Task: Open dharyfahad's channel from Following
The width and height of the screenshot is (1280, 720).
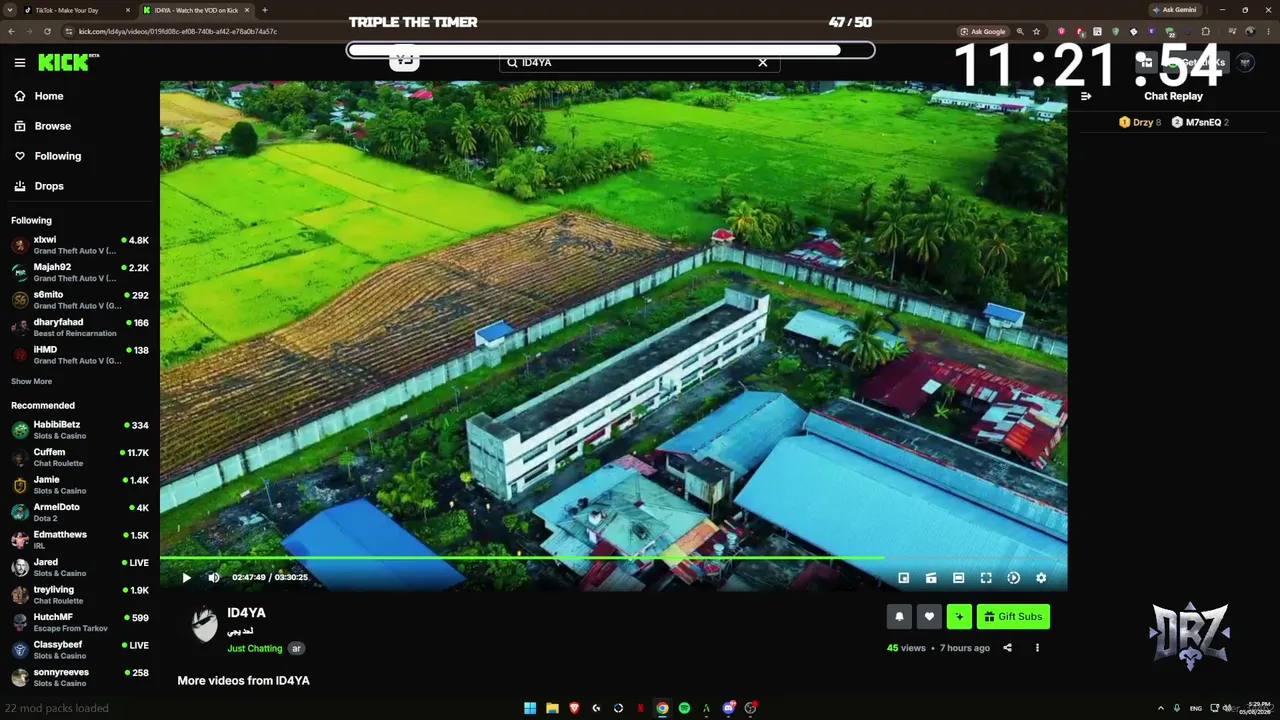Action: (80, 327)
